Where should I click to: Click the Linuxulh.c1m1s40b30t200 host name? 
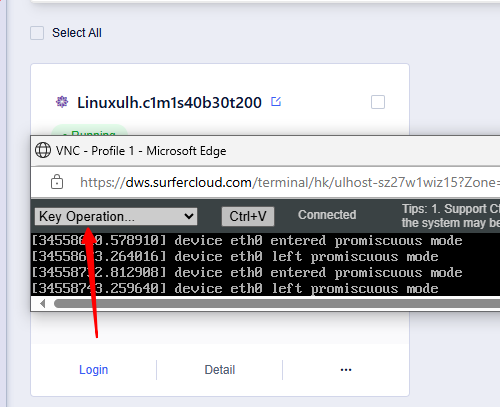pos(169,102)
